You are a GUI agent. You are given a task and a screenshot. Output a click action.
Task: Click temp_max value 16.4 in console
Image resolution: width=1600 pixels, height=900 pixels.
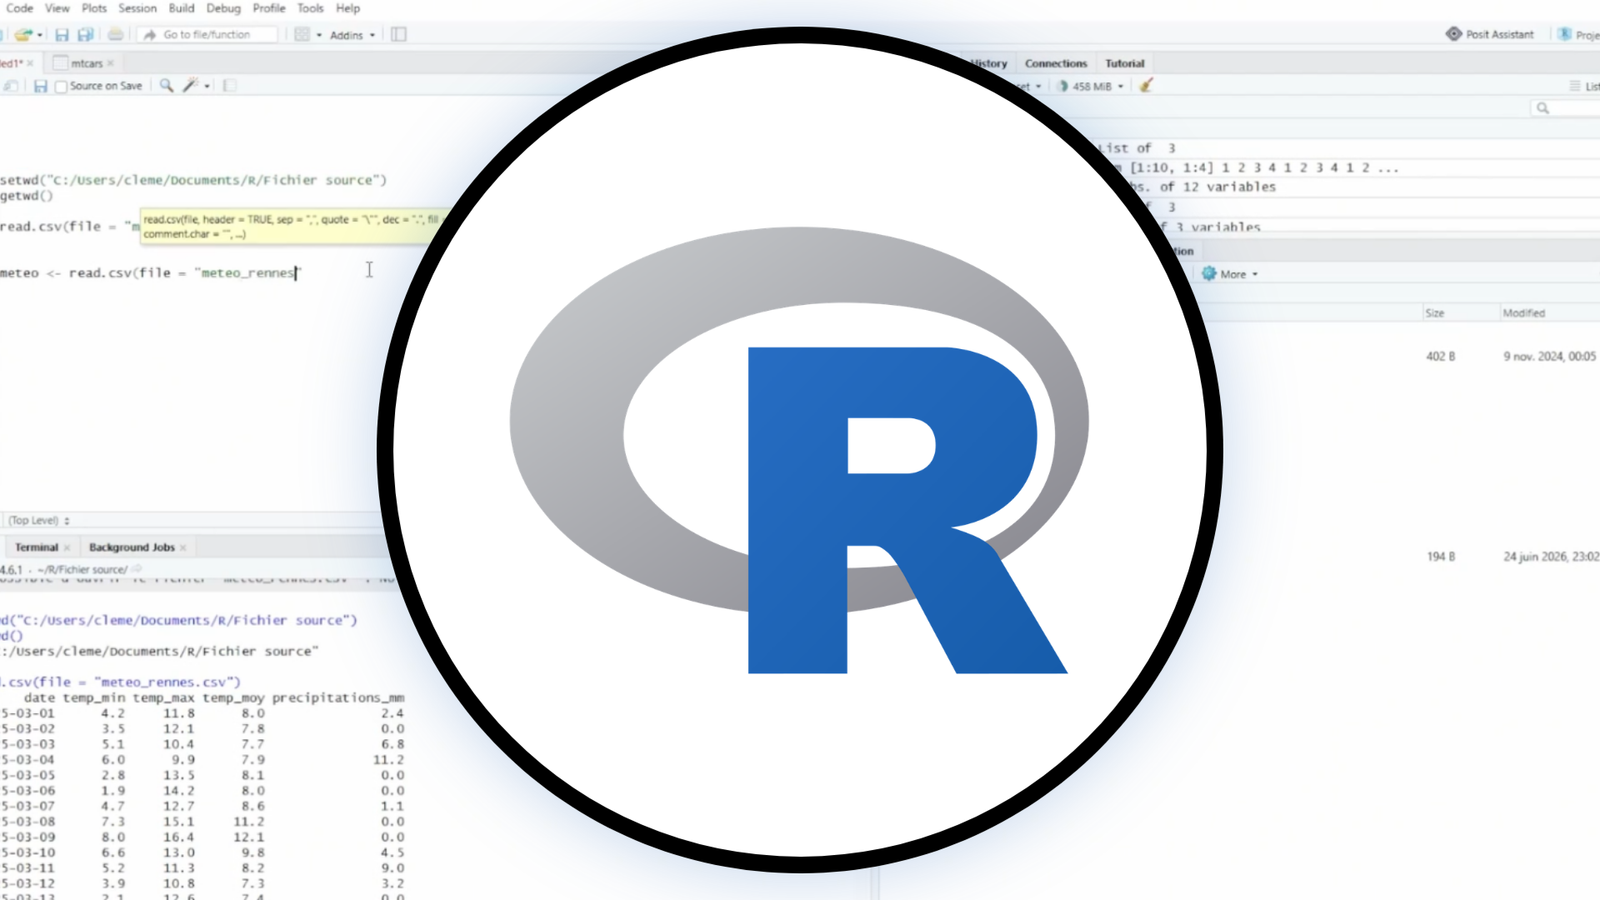point(179,837)
